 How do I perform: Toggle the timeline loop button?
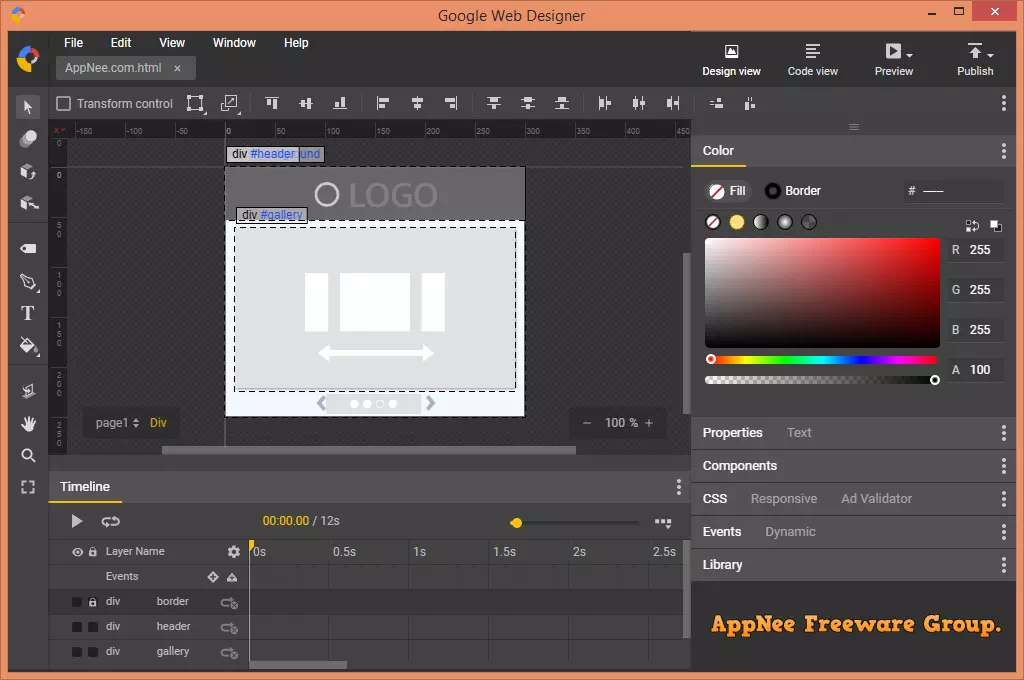pyautogui.click(x=110, y=521)
